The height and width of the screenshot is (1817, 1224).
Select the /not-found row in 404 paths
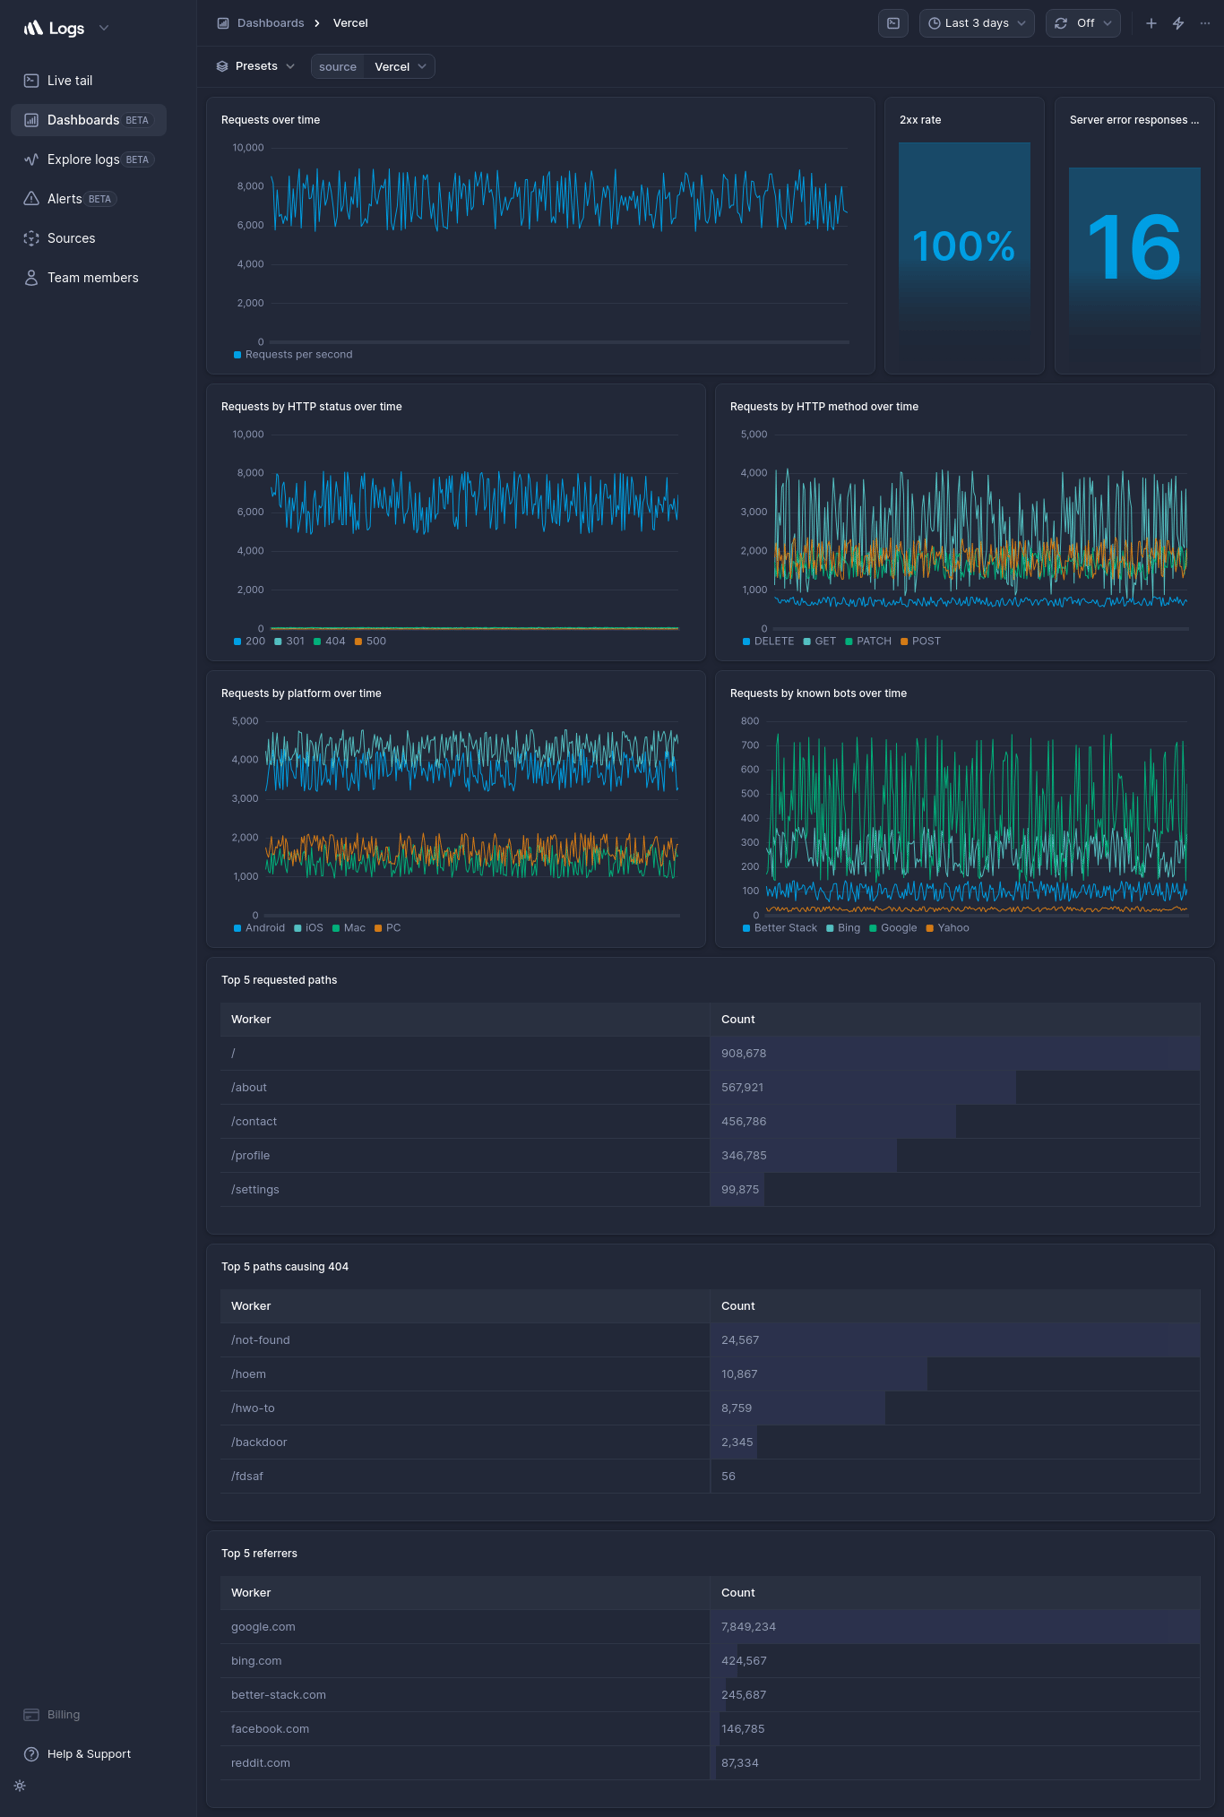(710, 1340)
